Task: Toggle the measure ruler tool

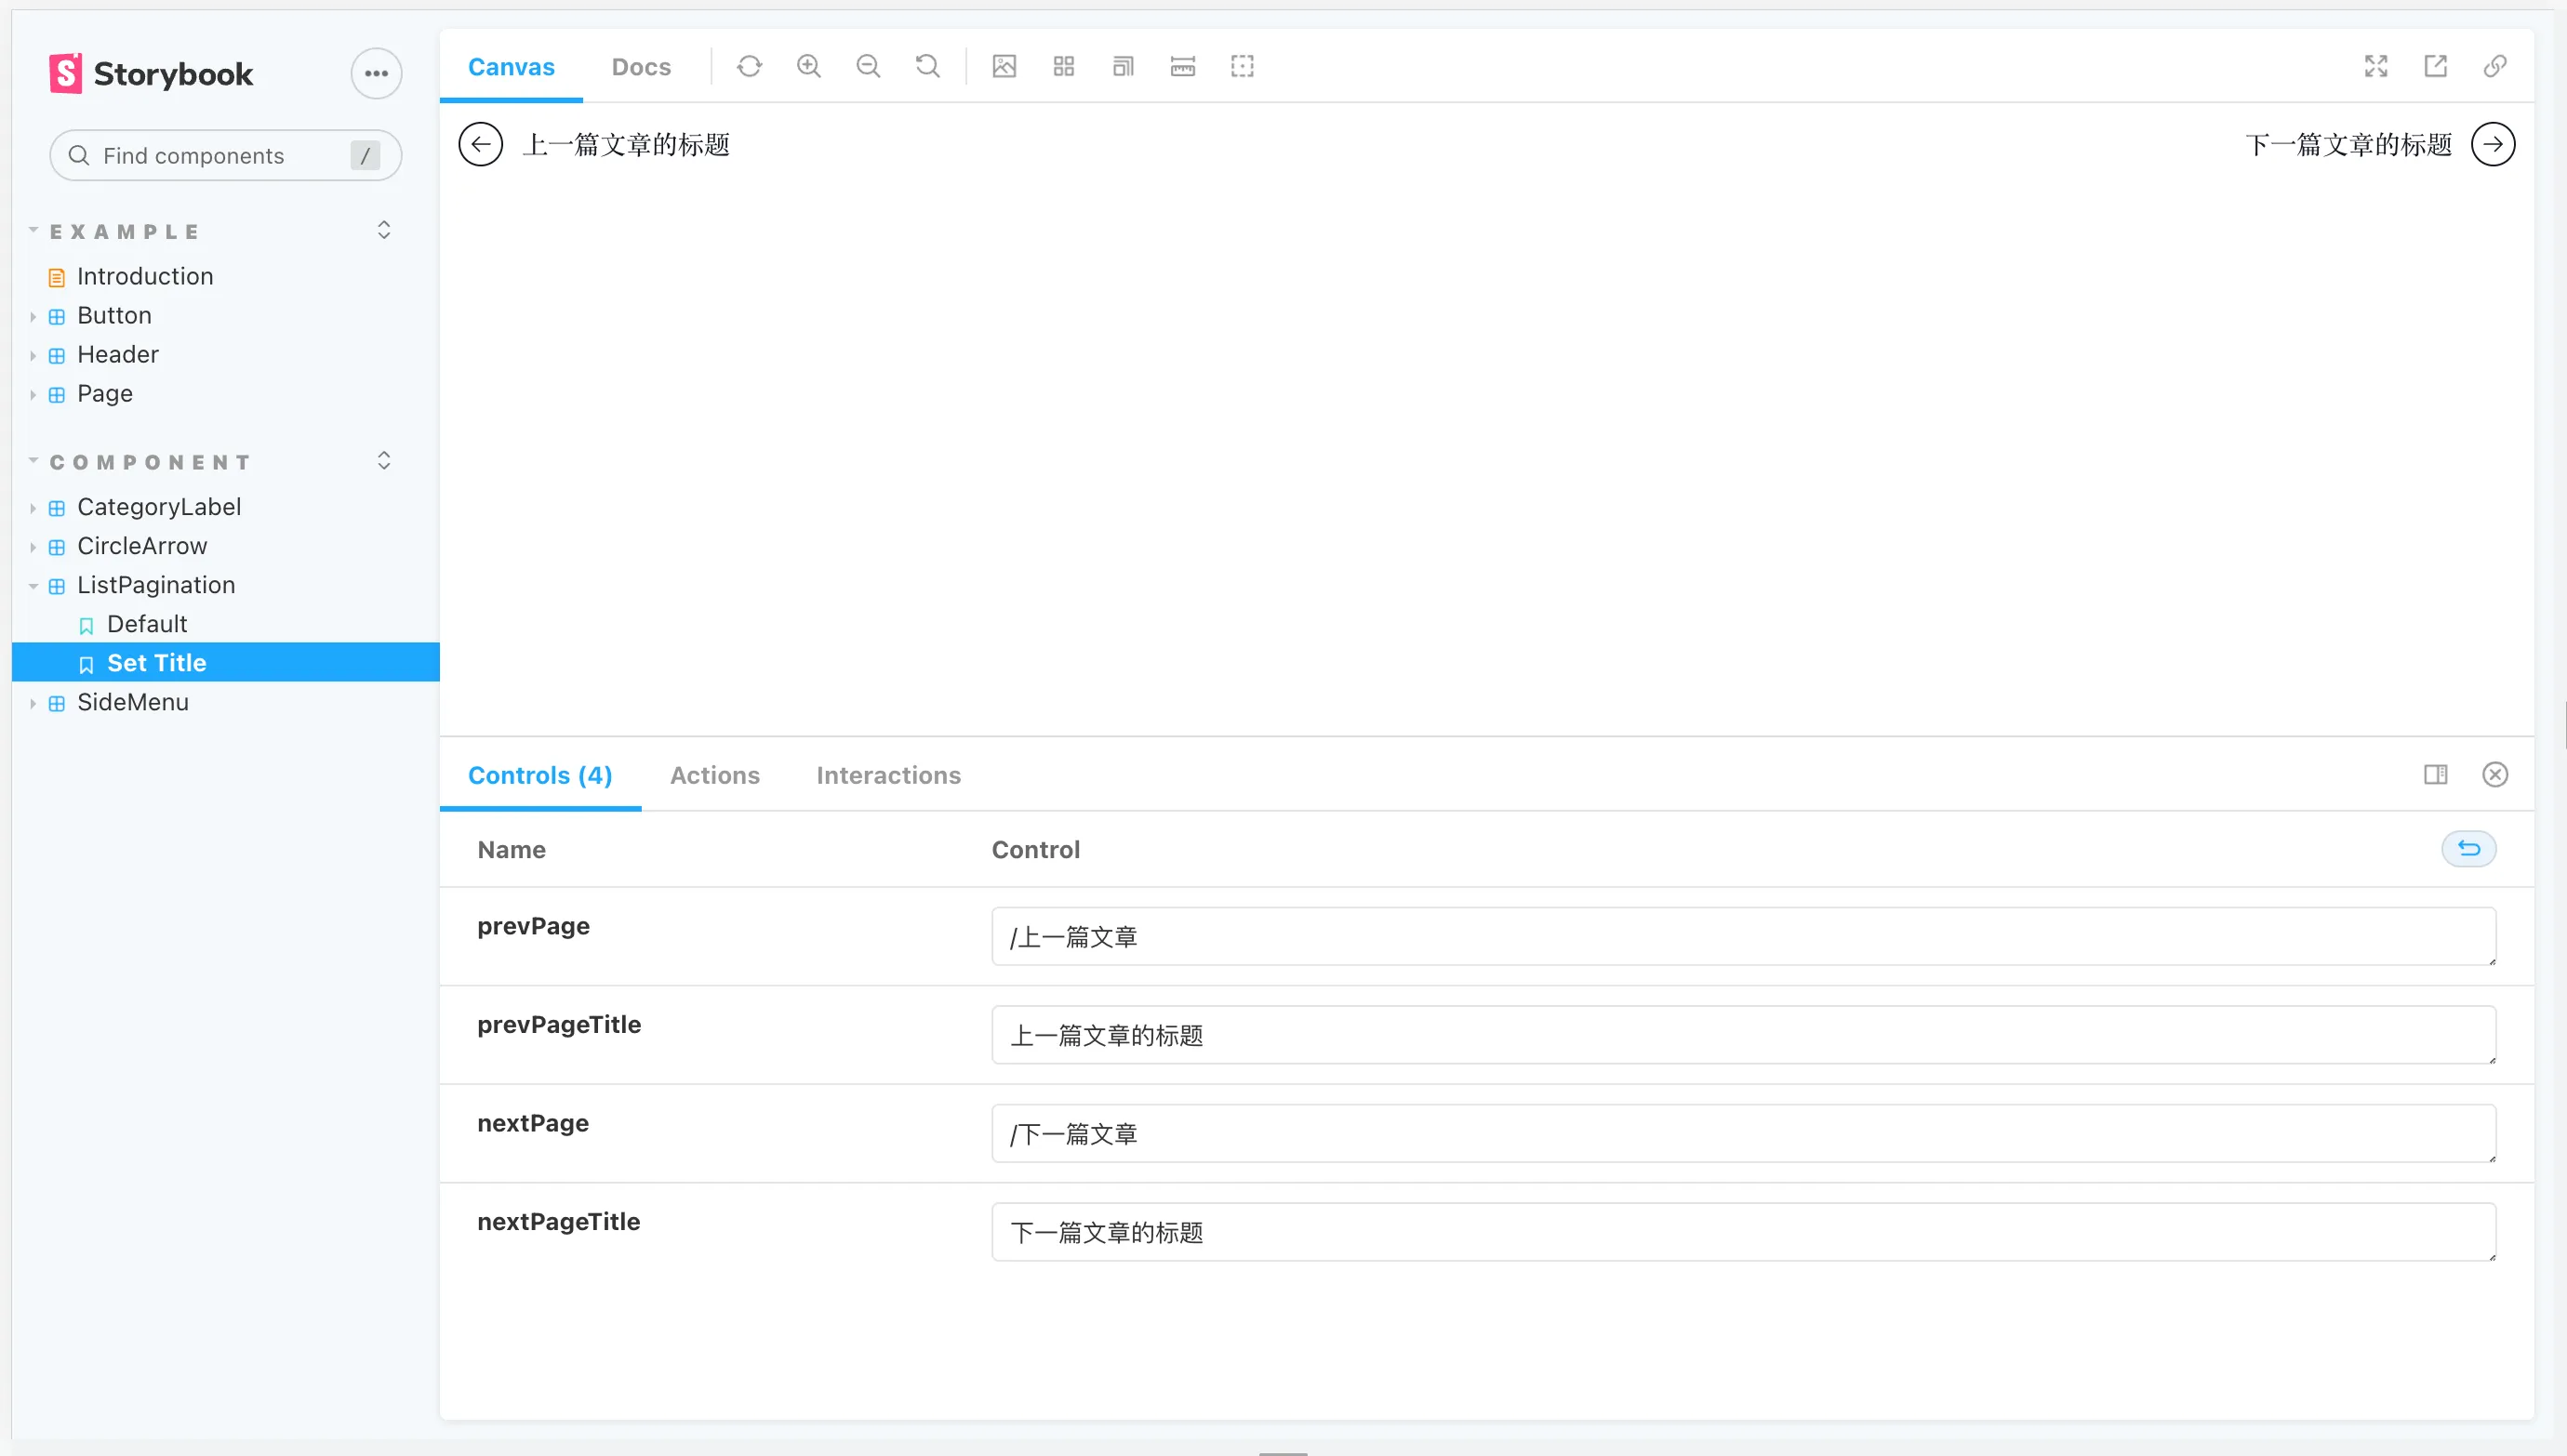Action: pos(1183,66)
